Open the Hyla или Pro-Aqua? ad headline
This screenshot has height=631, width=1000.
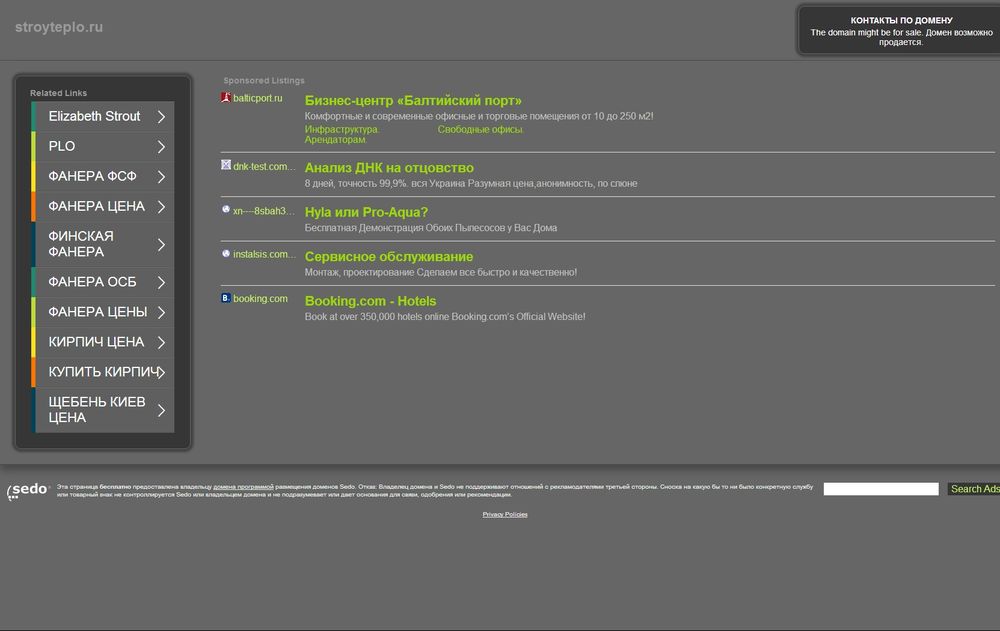pos(366,212)
